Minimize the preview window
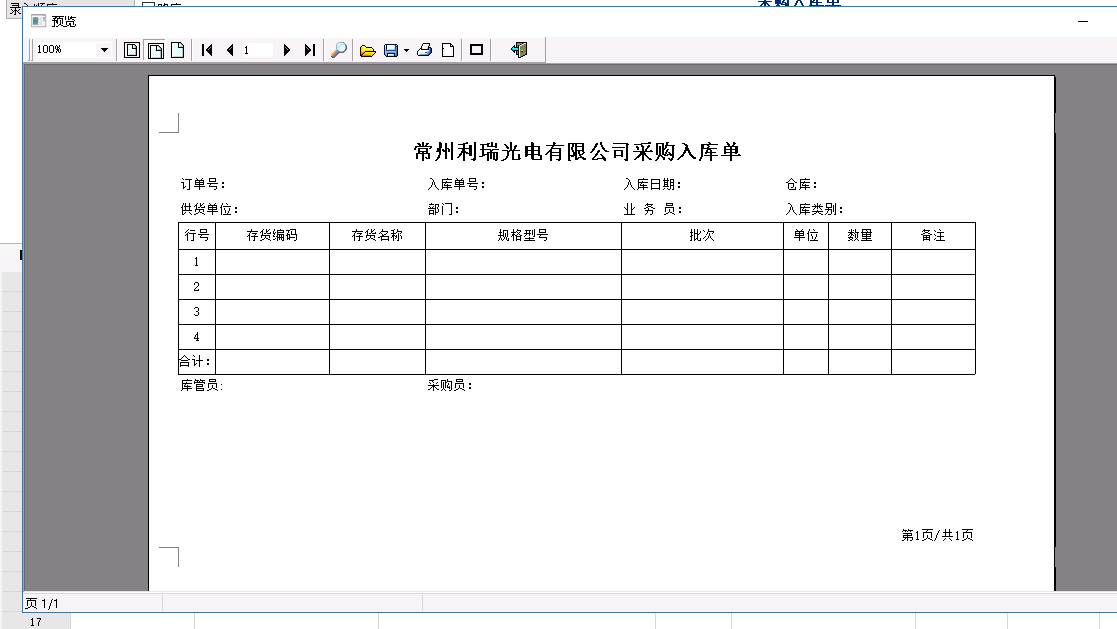The image size is (1117, 629). pyautogui.click(x=1083, y=21)
